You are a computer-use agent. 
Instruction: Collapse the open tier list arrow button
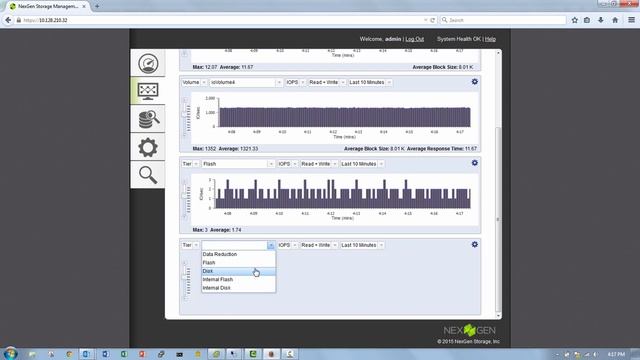pos(271,245)
